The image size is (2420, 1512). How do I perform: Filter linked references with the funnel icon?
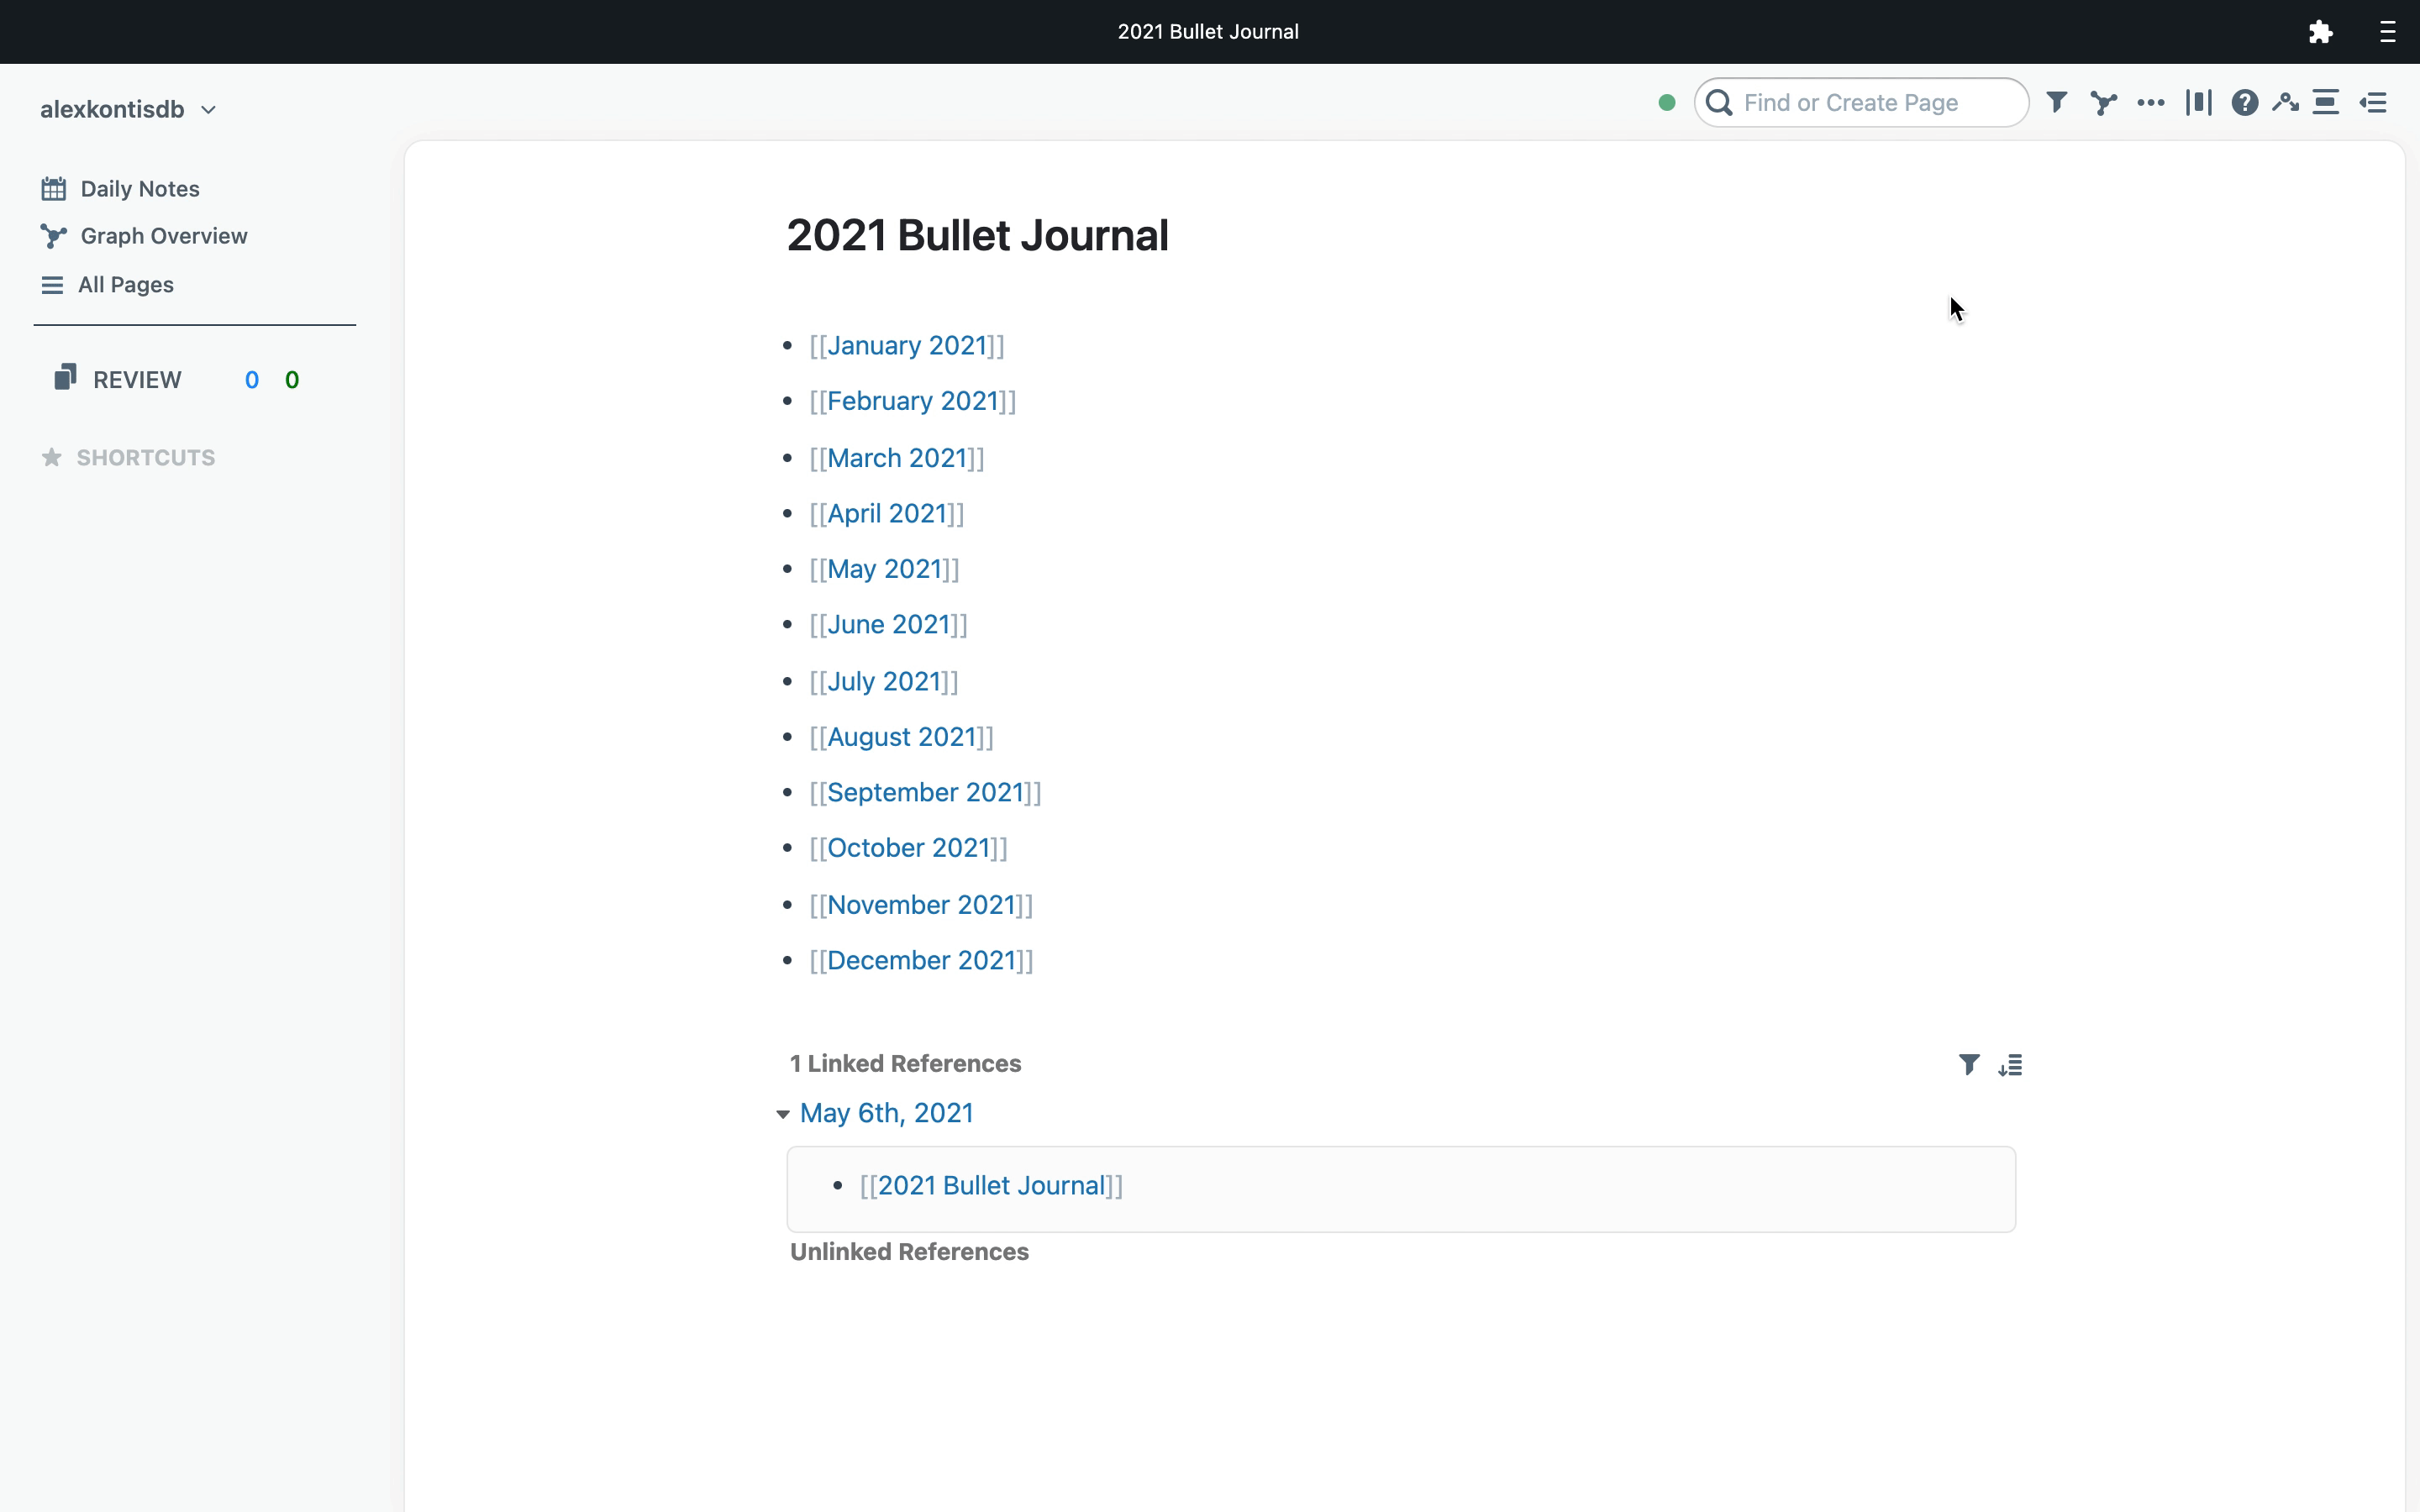pyautogui.click(x=1968, y=1064)
